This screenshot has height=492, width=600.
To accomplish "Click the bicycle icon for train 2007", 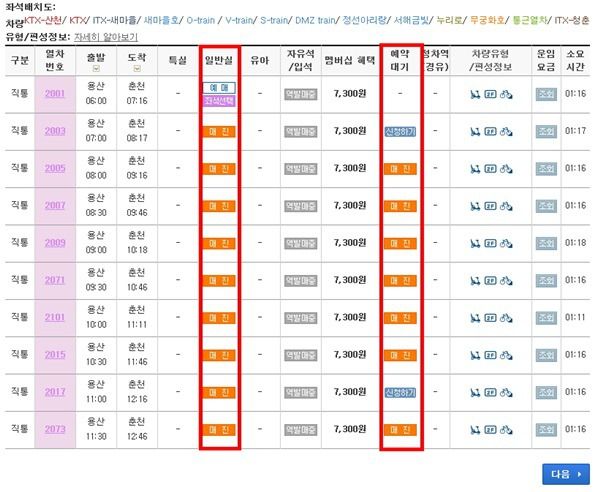I will coord(506,206).
